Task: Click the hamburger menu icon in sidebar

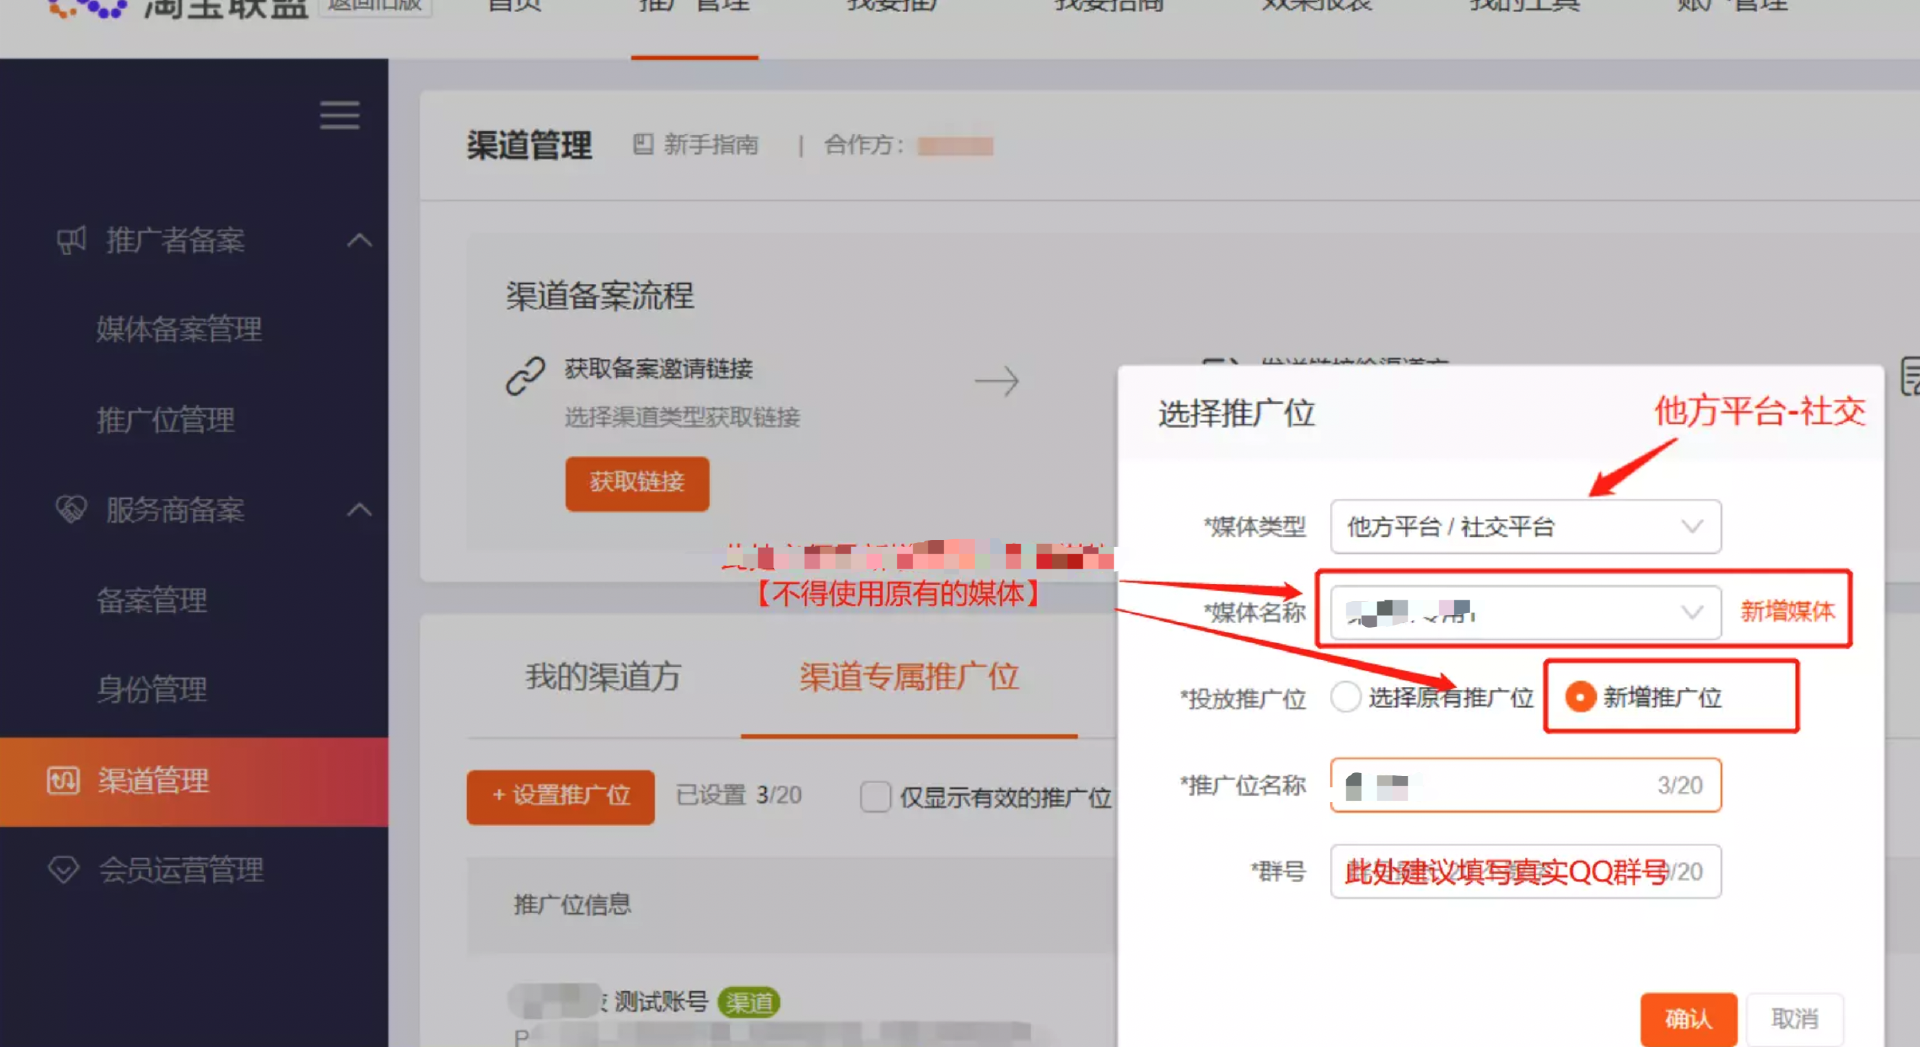Action: coord(339,115)
